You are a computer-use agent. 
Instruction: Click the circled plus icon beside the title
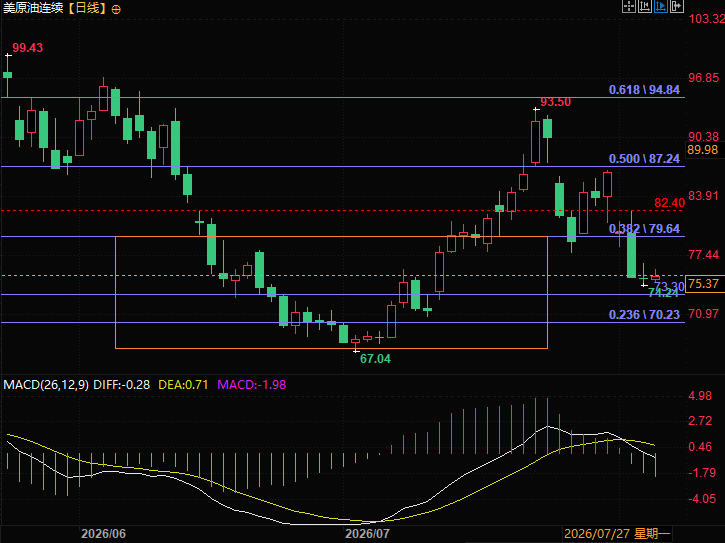pyautogui.click(x=116, y=9)
